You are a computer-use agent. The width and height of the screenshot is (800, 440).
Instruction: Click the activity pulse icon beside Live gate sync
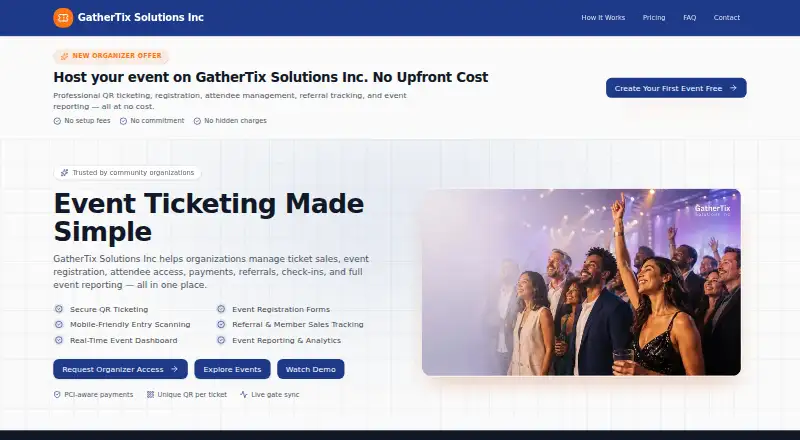pyautogui.click(x=244, y=395)
